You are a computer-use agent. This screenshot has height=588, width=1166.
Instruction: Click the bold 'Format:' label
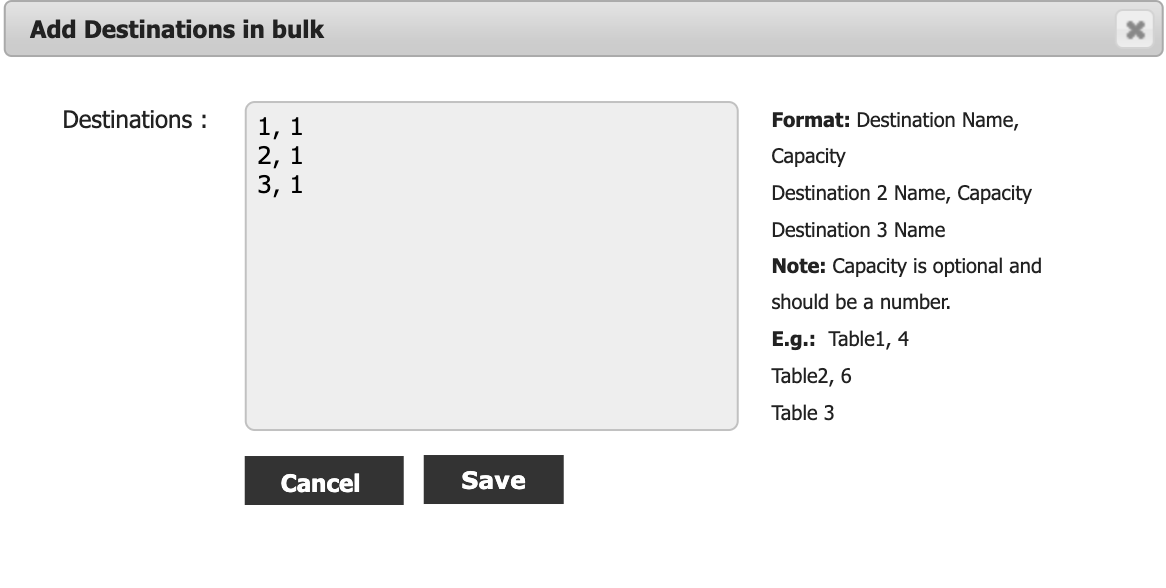tap(811, 120)
